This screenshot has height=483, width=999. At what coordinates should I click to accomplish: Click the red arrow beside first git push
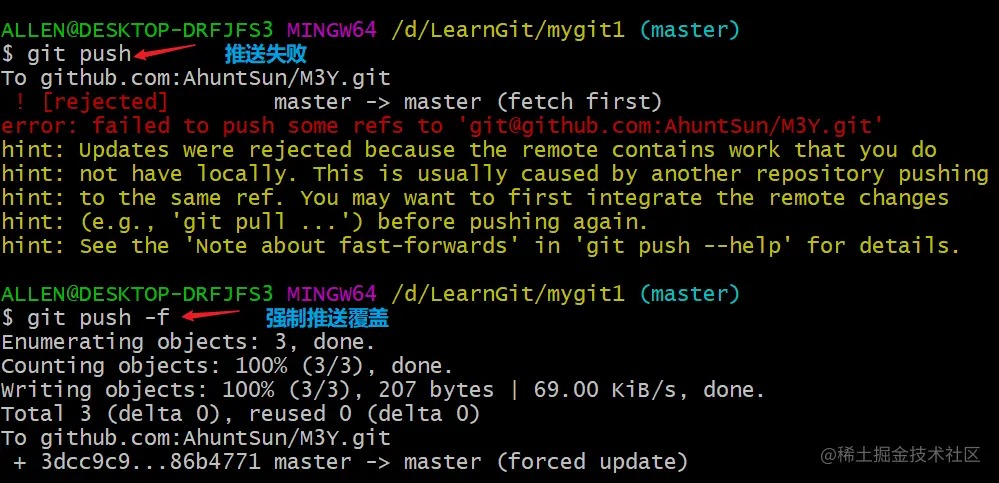(165, 52)
